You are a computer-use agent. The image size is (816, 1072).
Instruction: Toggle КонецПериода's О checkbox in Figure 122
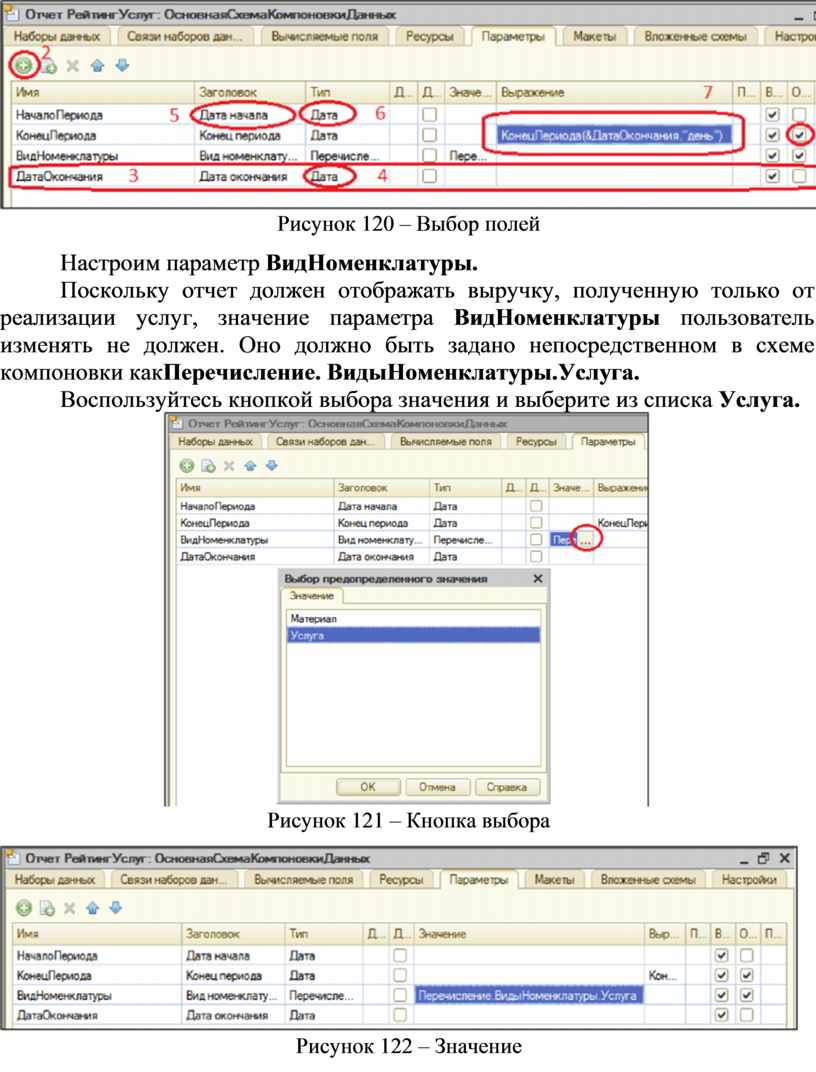pyautogui.click(x=747, y=975)
